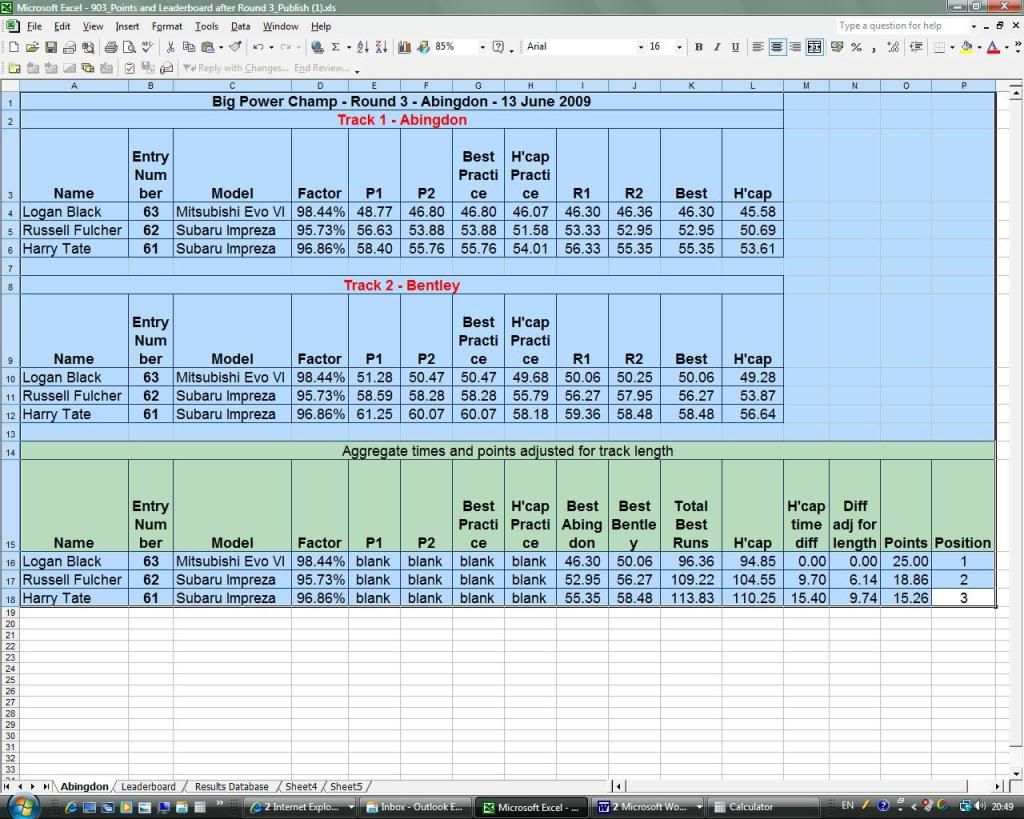Image resolution: width=1024 pixels, height=819 pixels.
Task: Expand the Fill Color dropdown arrow
Action: 980,47
